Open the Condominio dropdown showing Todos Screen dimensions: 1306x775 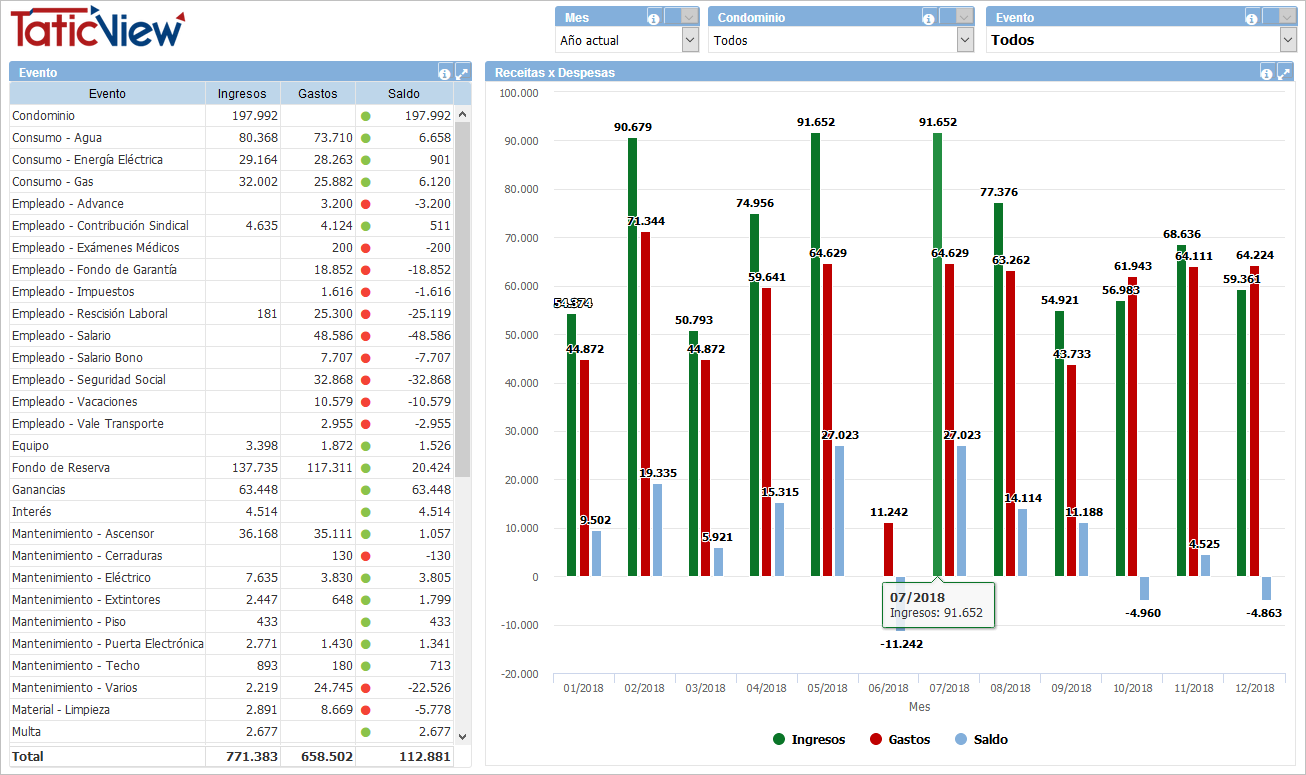[965, 40]
